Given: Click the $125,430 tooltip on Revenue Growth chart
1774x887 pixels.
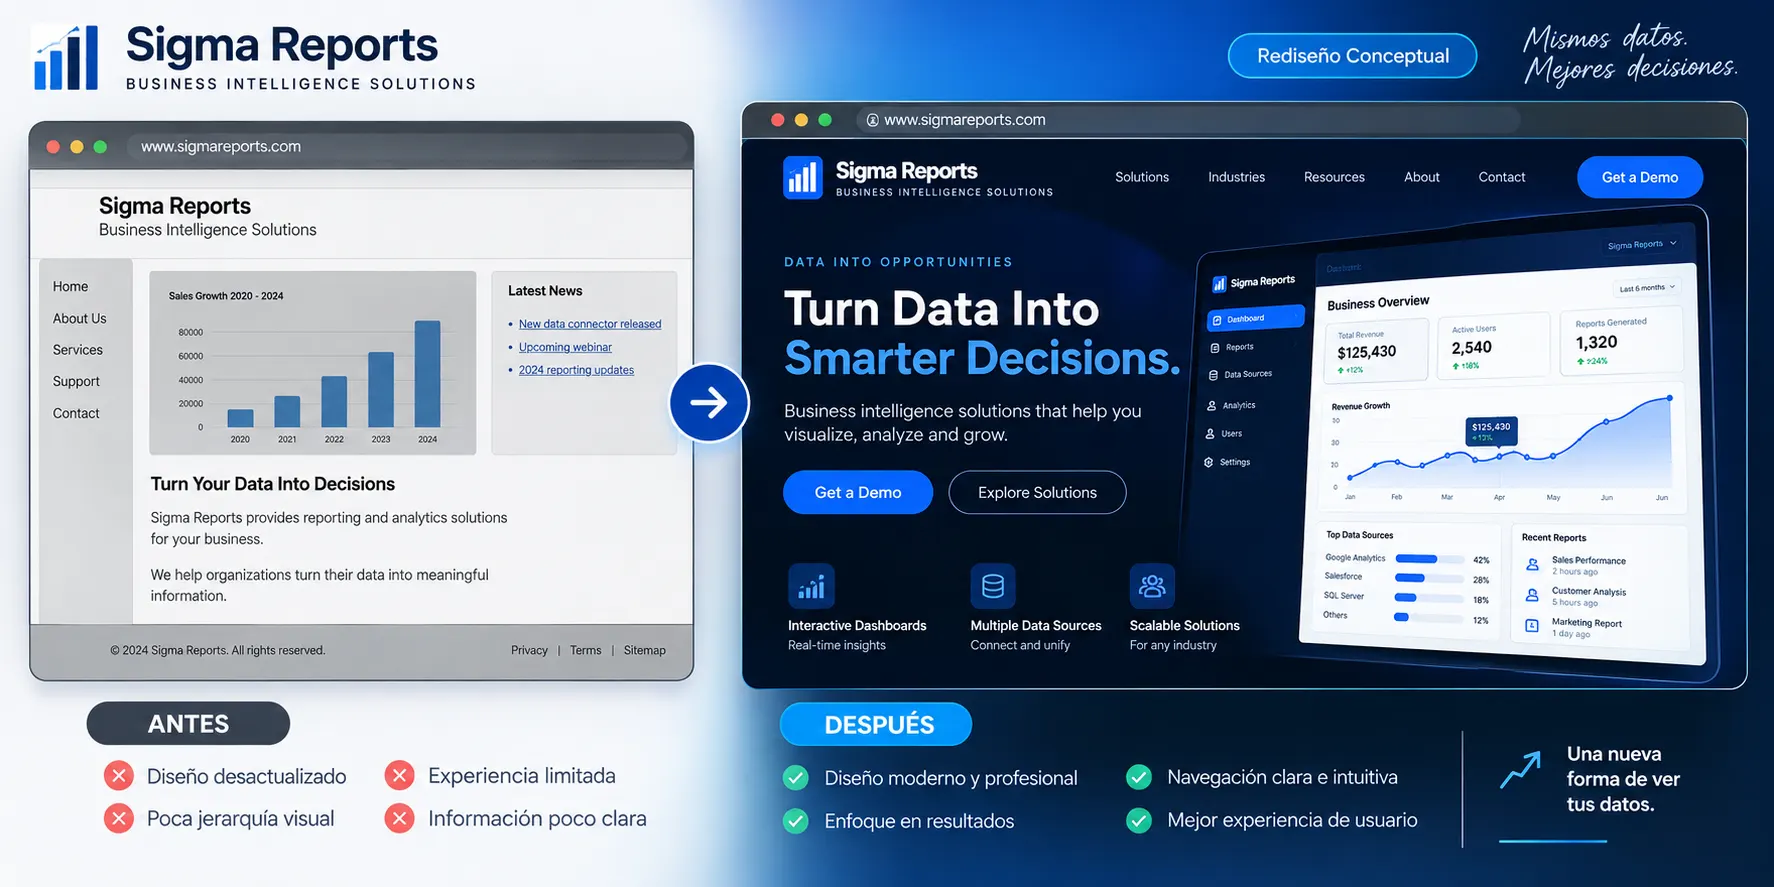Looking at the screenshot, I should click(x=1491, y=431).
